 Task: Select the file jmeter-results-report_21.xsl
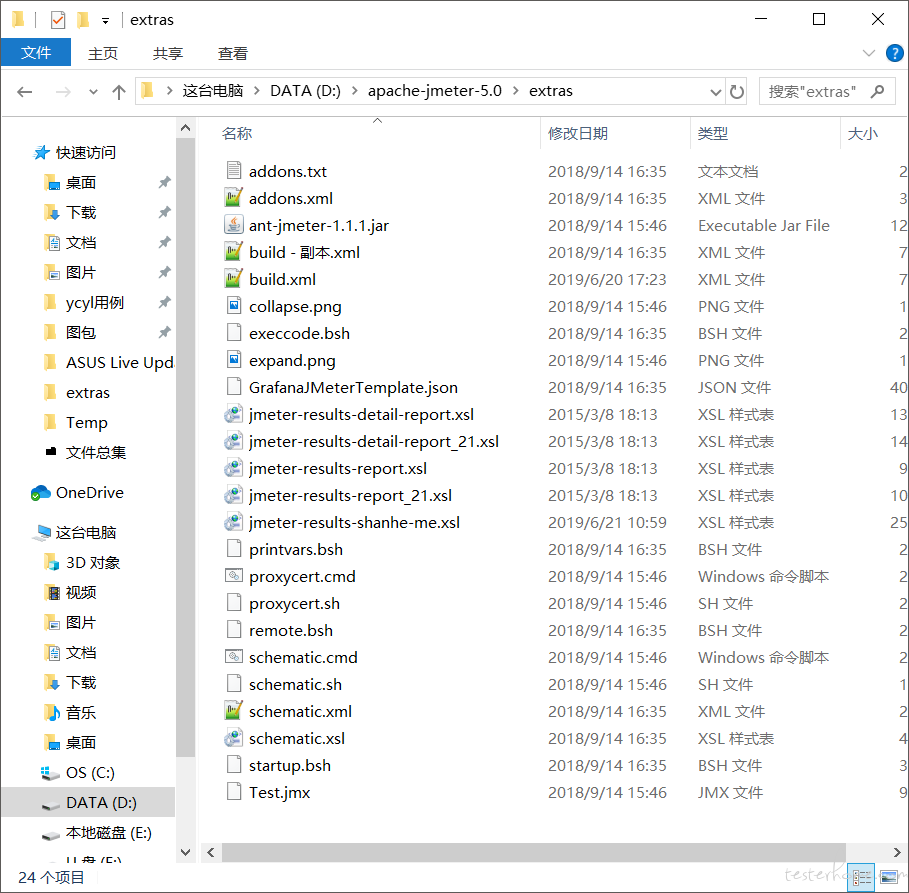[350, 496]
